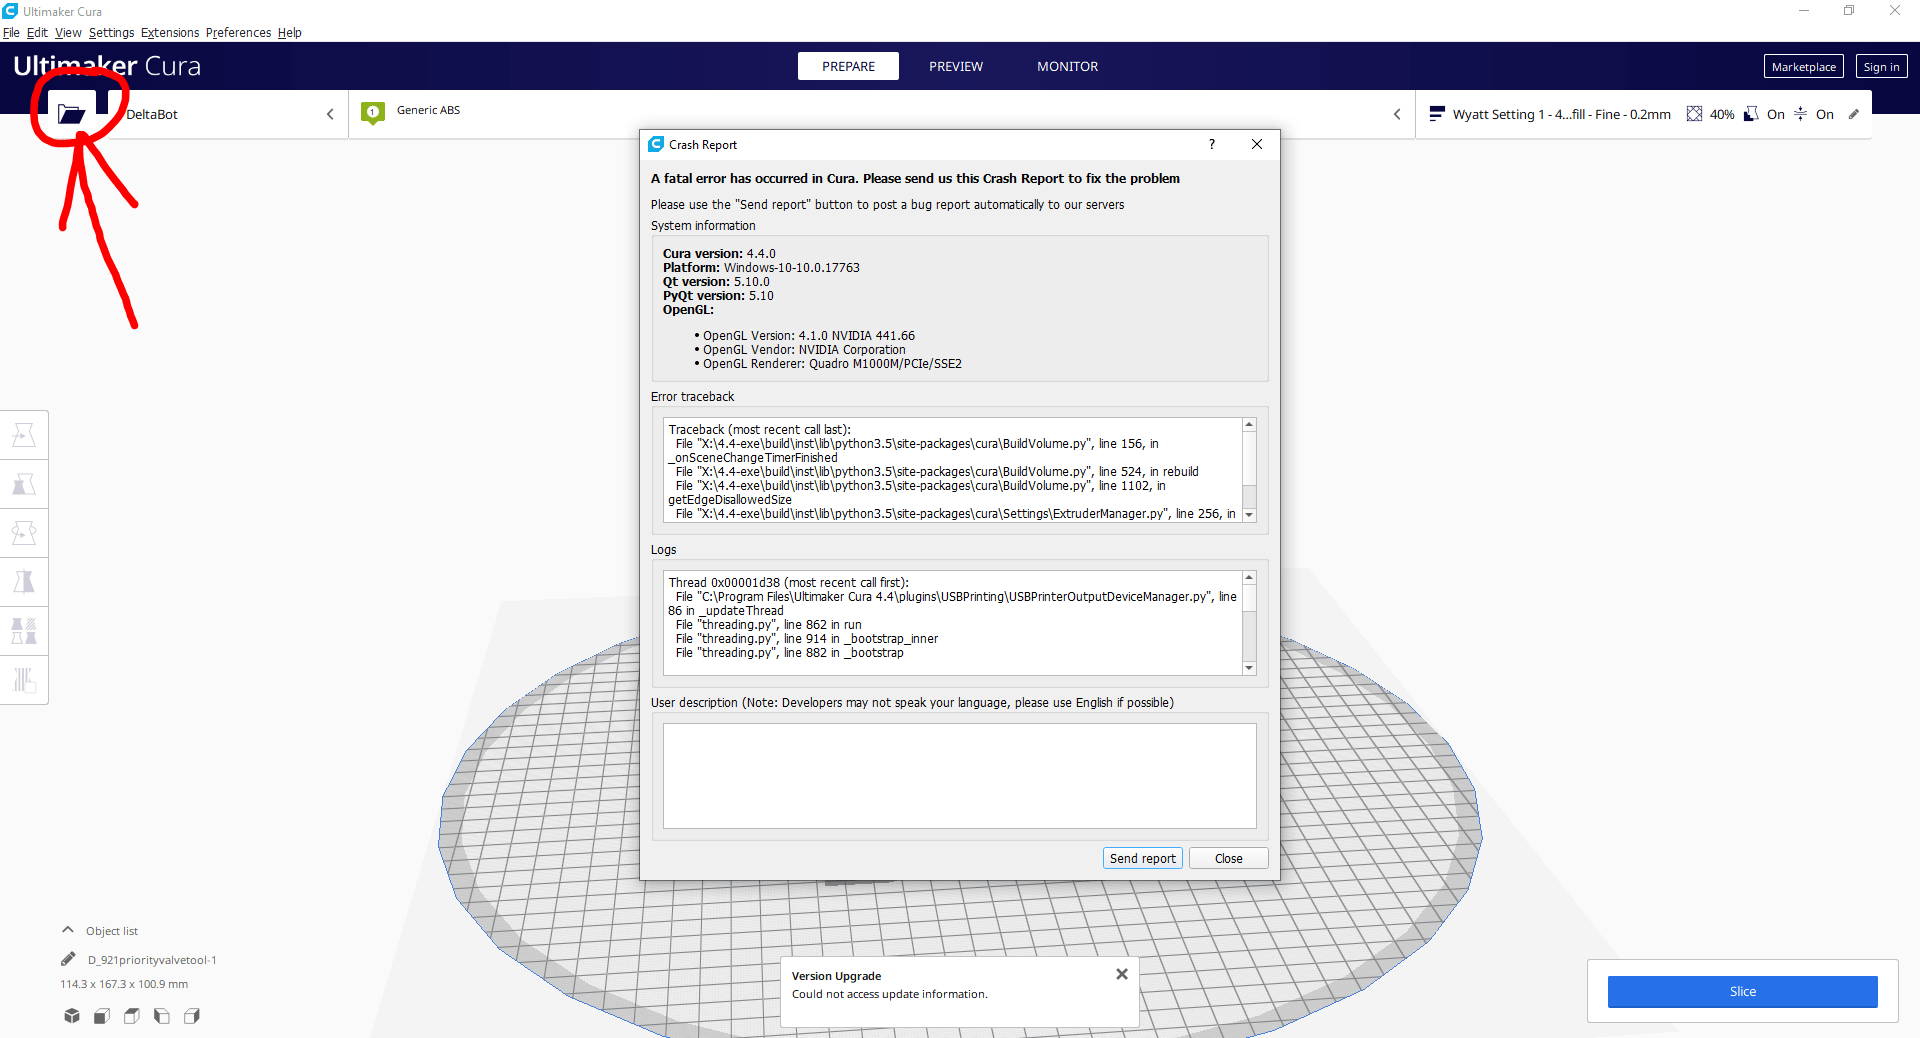Viewport: 1920px width, 1038px height.
Task: Open the File menu
Action: coord(11,32)
